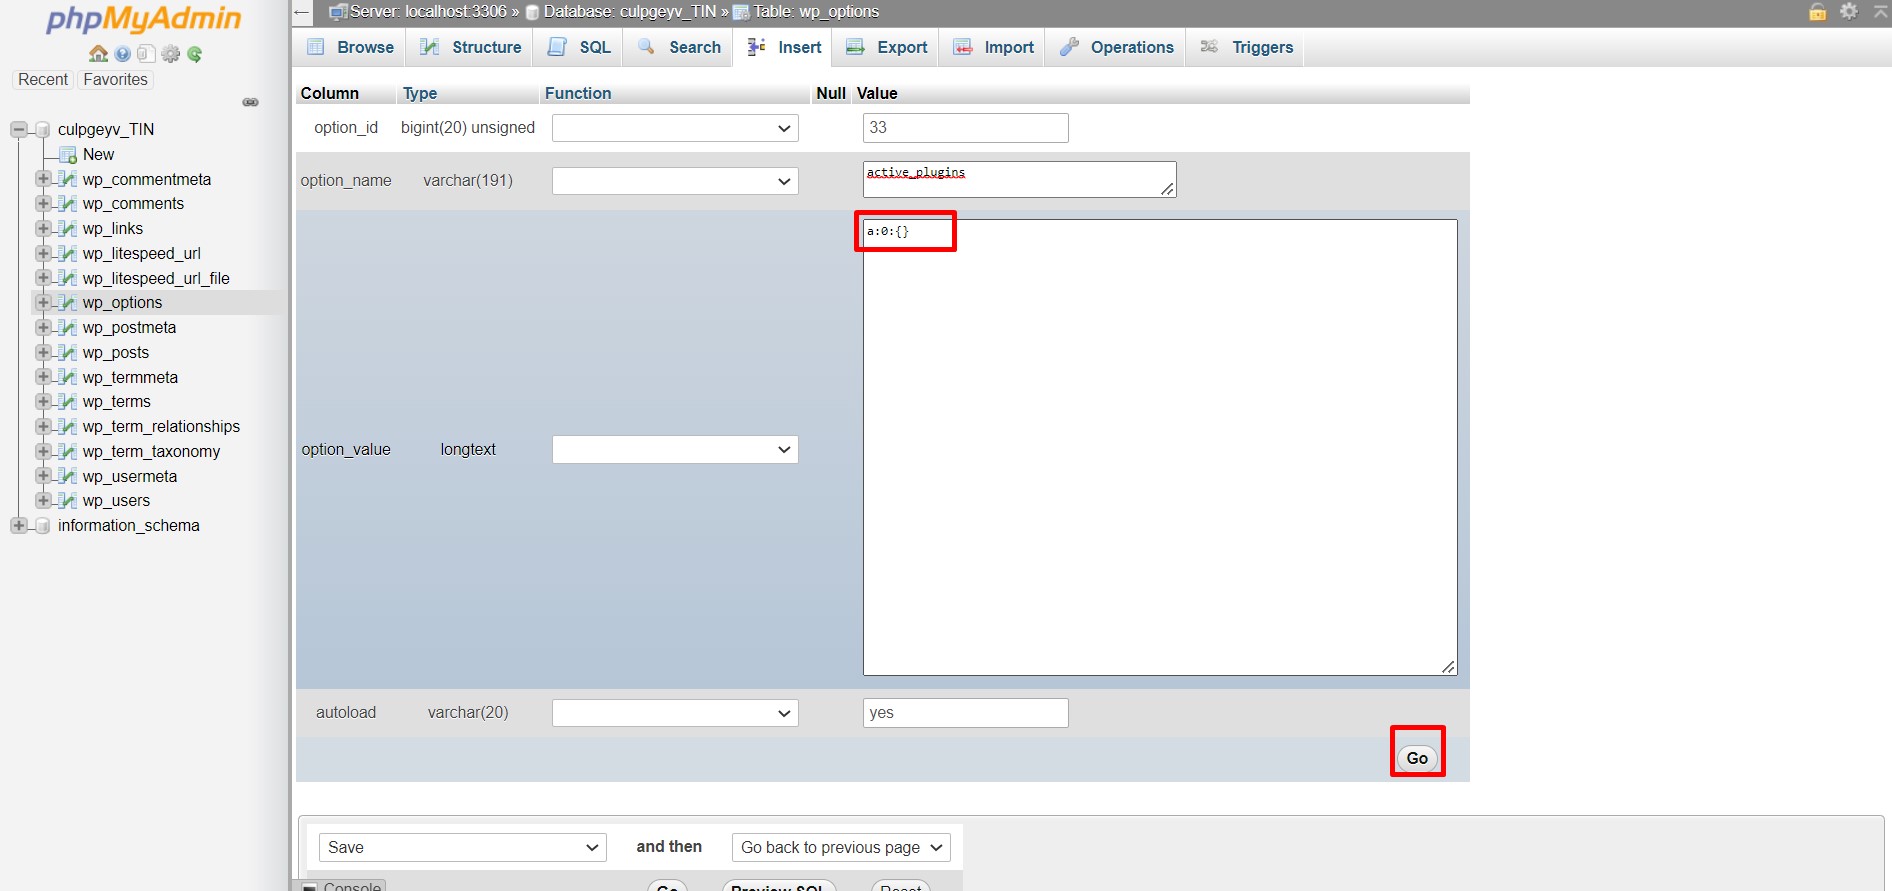The width and height of the screenshot is (1892, 891).
Task: Switch to the Browse tab
Action: [x=351, y=47]
